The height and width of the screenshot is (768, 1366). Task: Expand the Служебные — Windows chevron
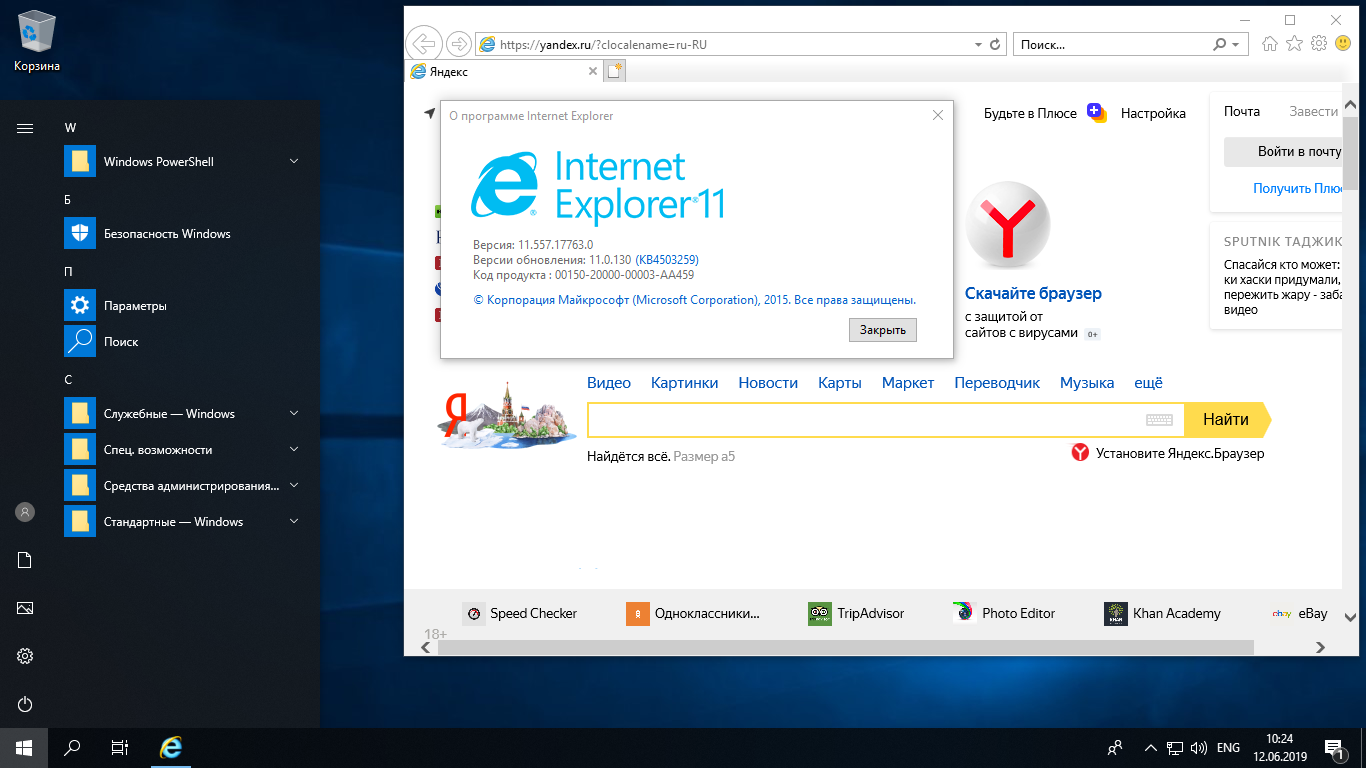click(x=294, y=413)
